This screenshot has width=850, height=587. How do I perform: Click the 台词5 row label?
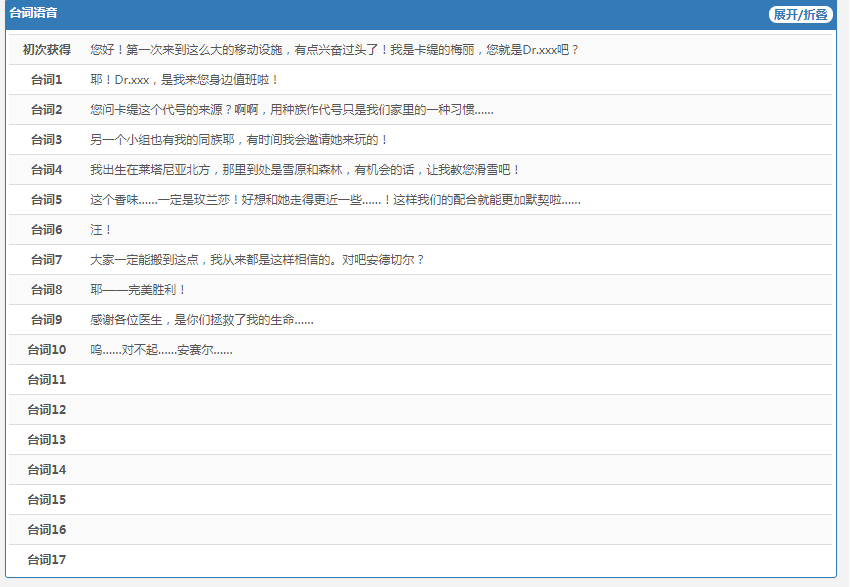(47, 200)
